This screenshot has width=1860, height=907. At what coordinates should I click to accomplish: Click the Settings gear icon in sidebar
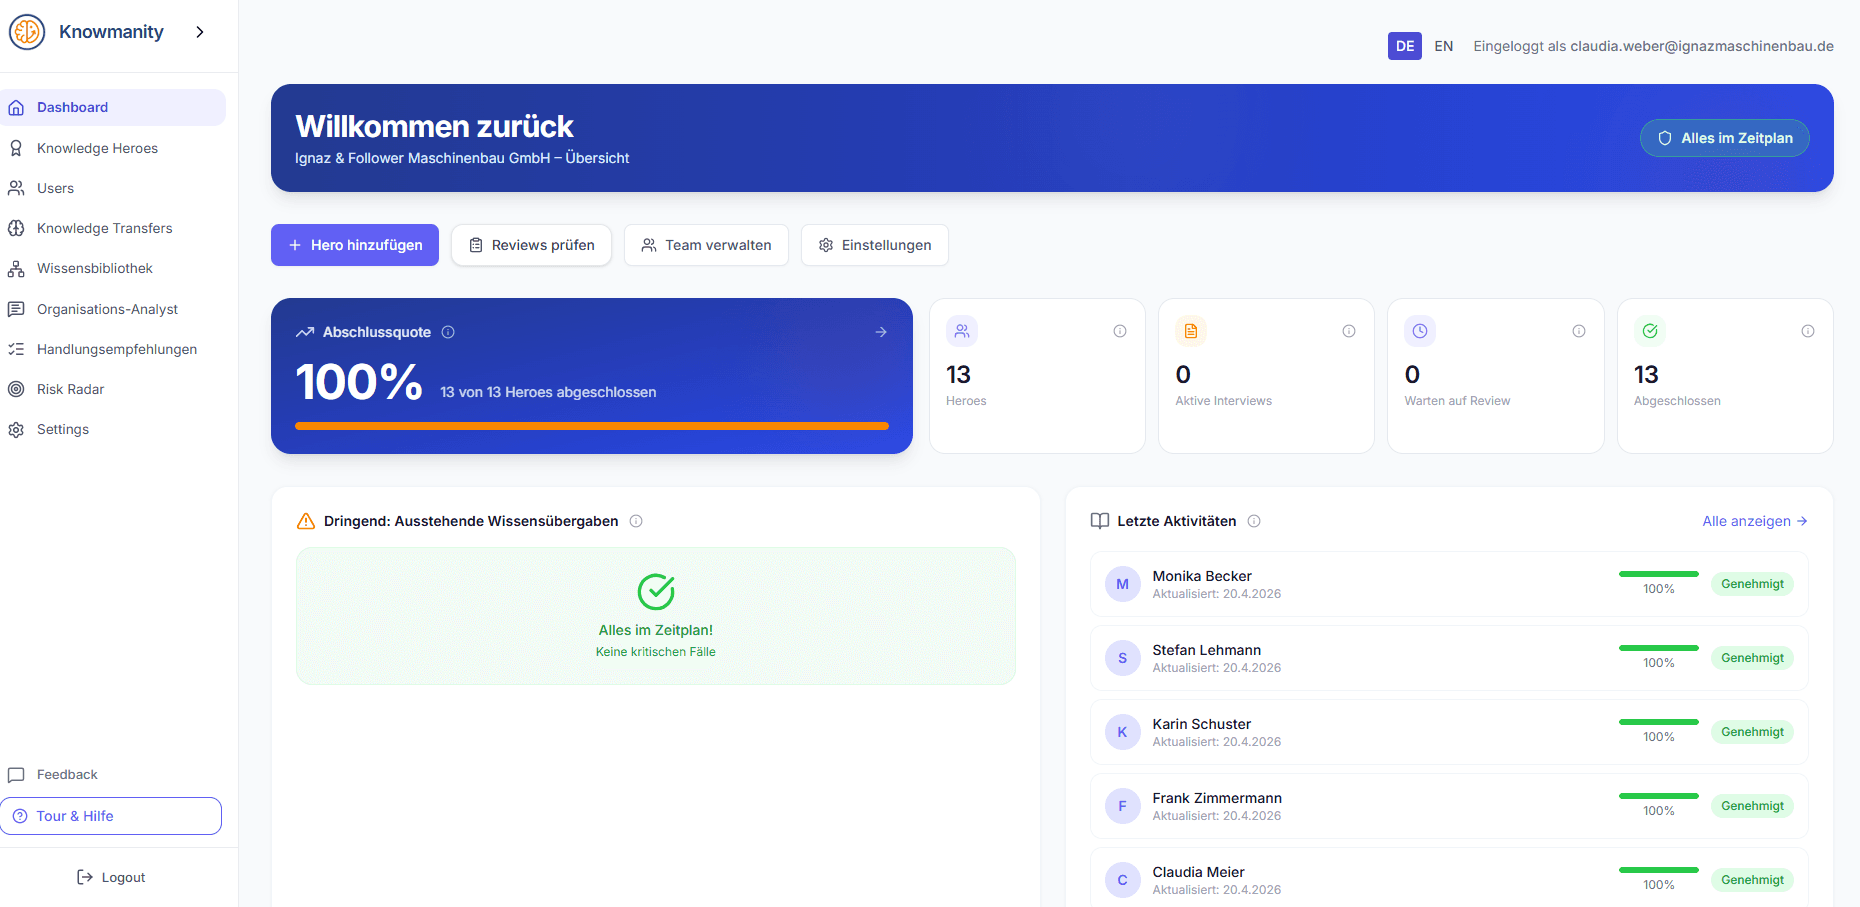coord(16,430)
